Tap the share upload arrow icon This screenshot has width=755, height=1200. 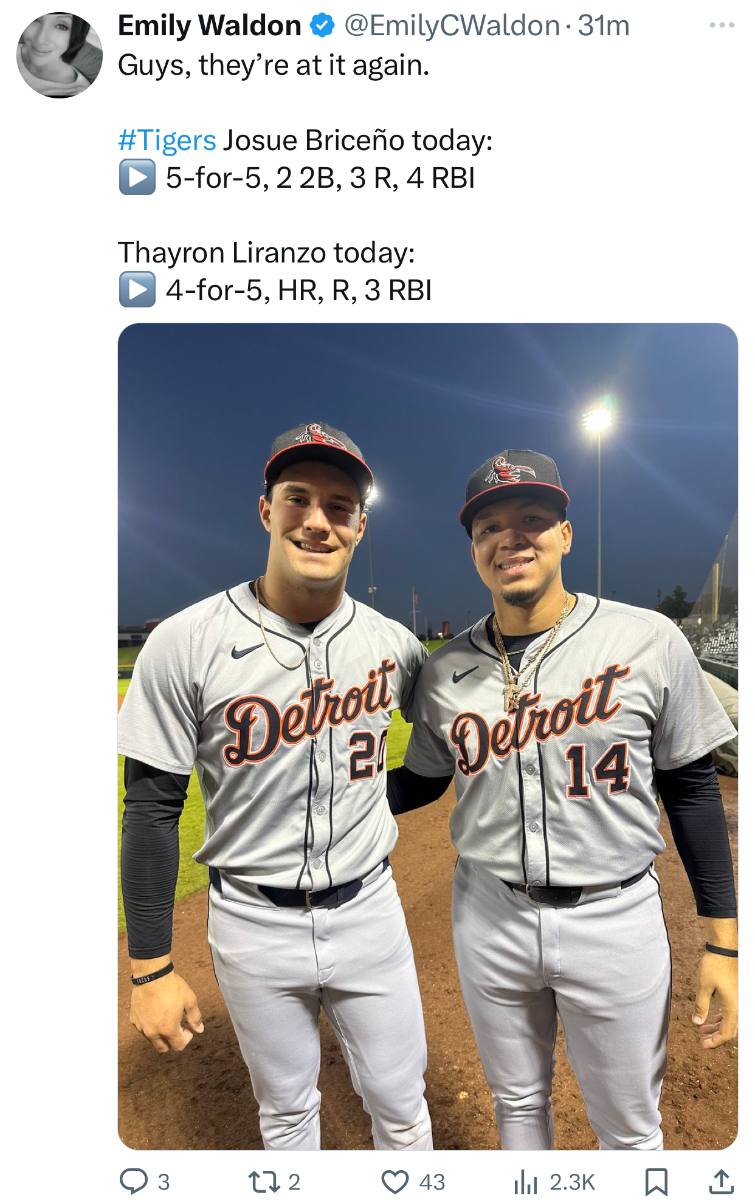click(x=721, y=1182)
